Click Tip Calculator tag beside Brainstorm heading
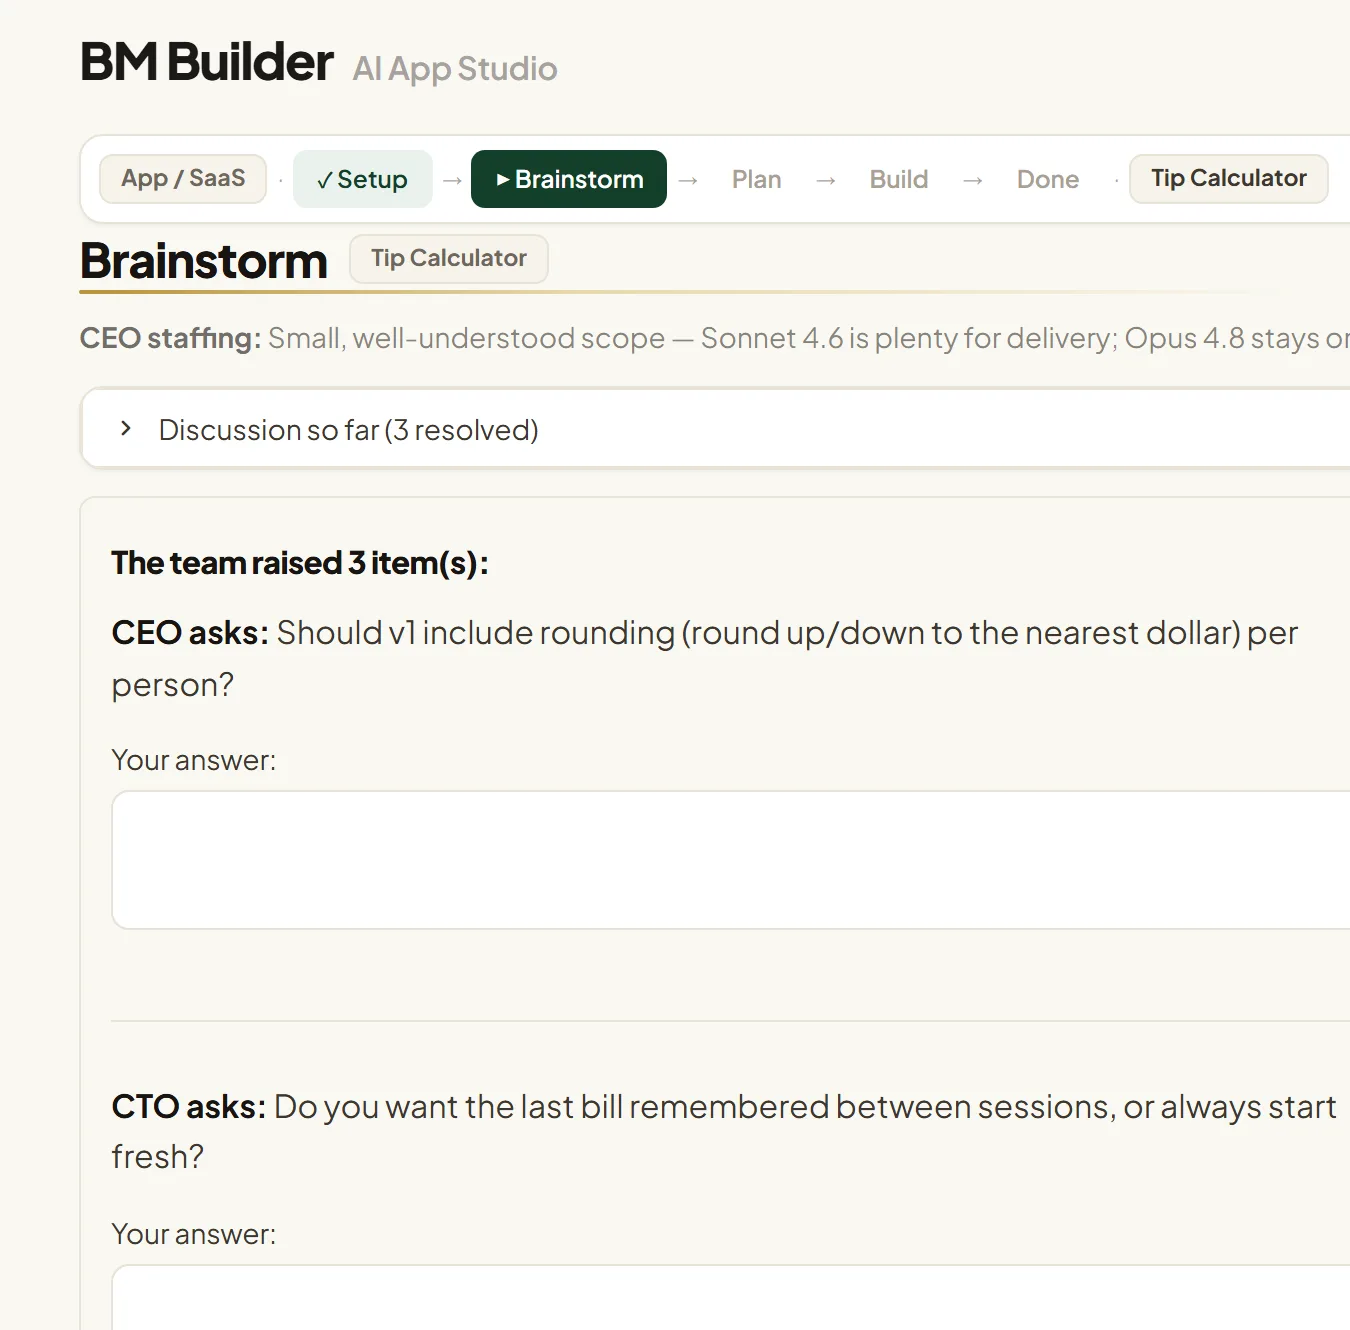This screenshot has height=1330, width=1350. point(449,259)
